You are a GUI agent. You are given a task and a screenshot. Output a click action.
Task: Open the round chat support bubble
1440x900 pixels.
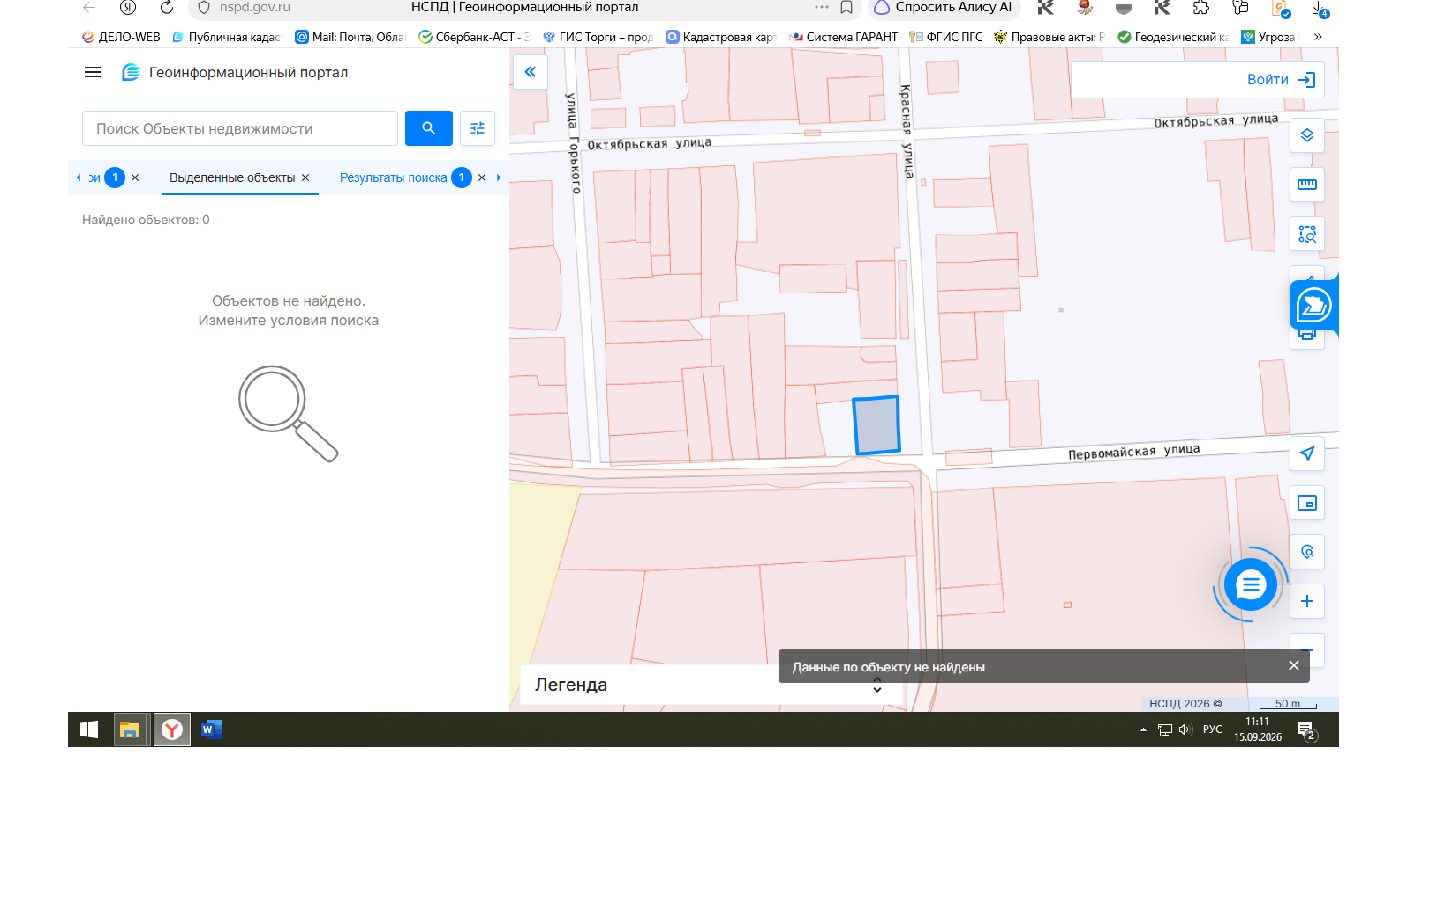point(1250,585)
